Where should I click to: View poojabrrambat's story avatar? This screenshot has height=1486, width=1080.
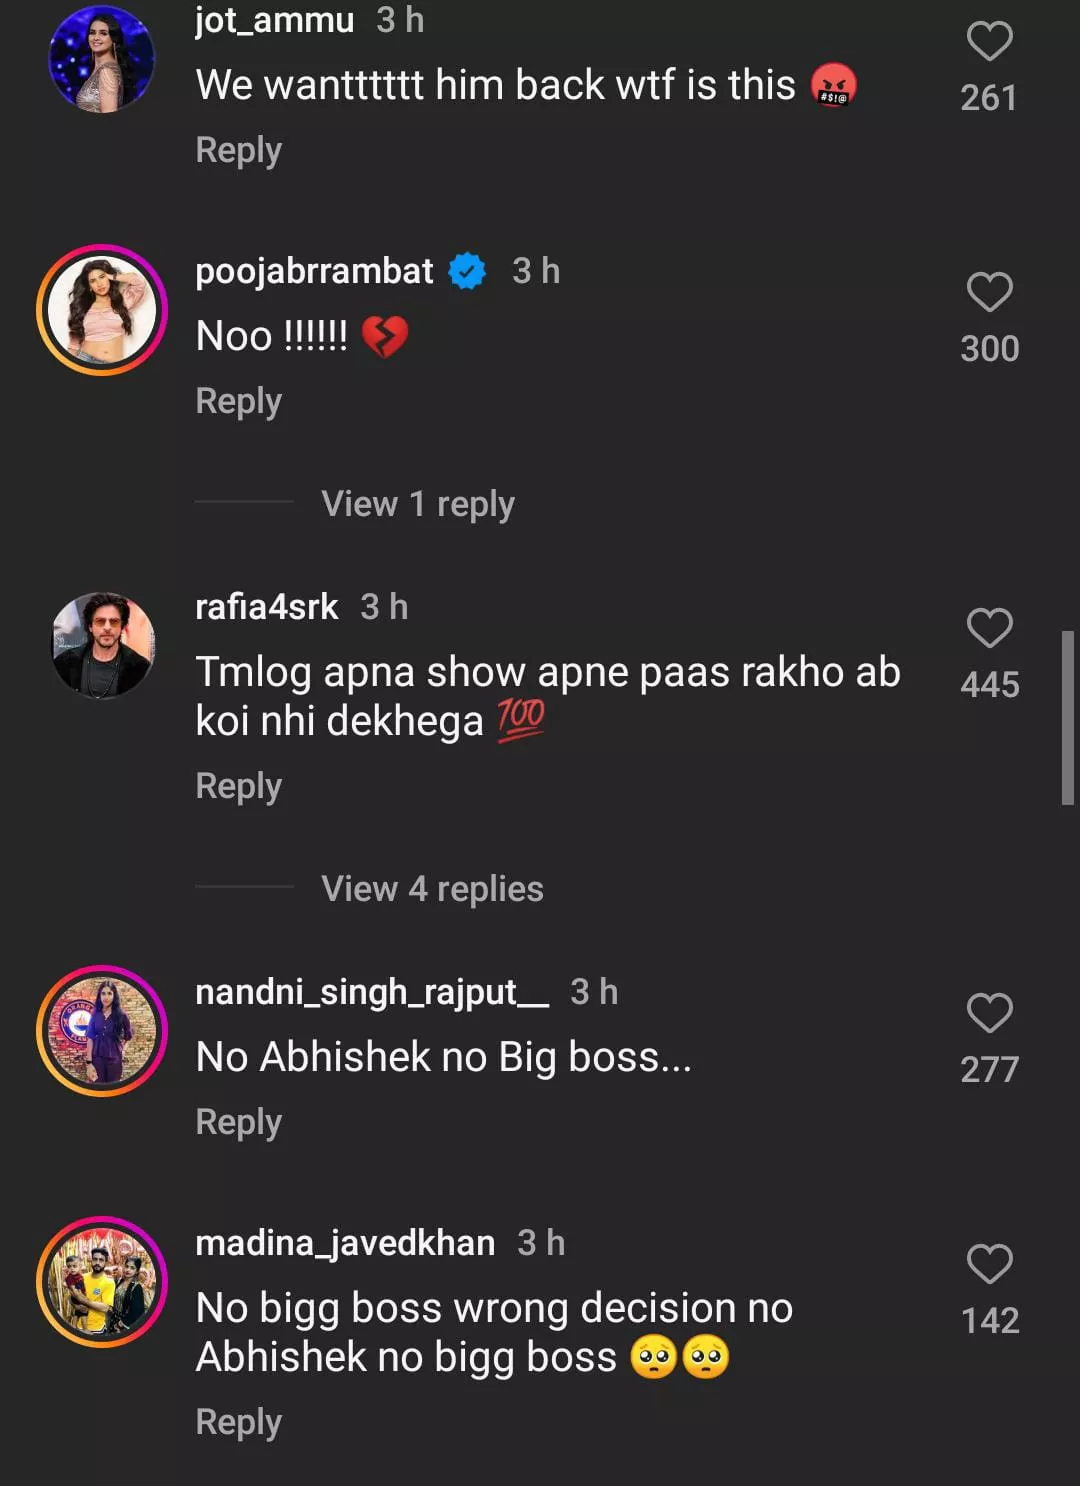point(102,310)
